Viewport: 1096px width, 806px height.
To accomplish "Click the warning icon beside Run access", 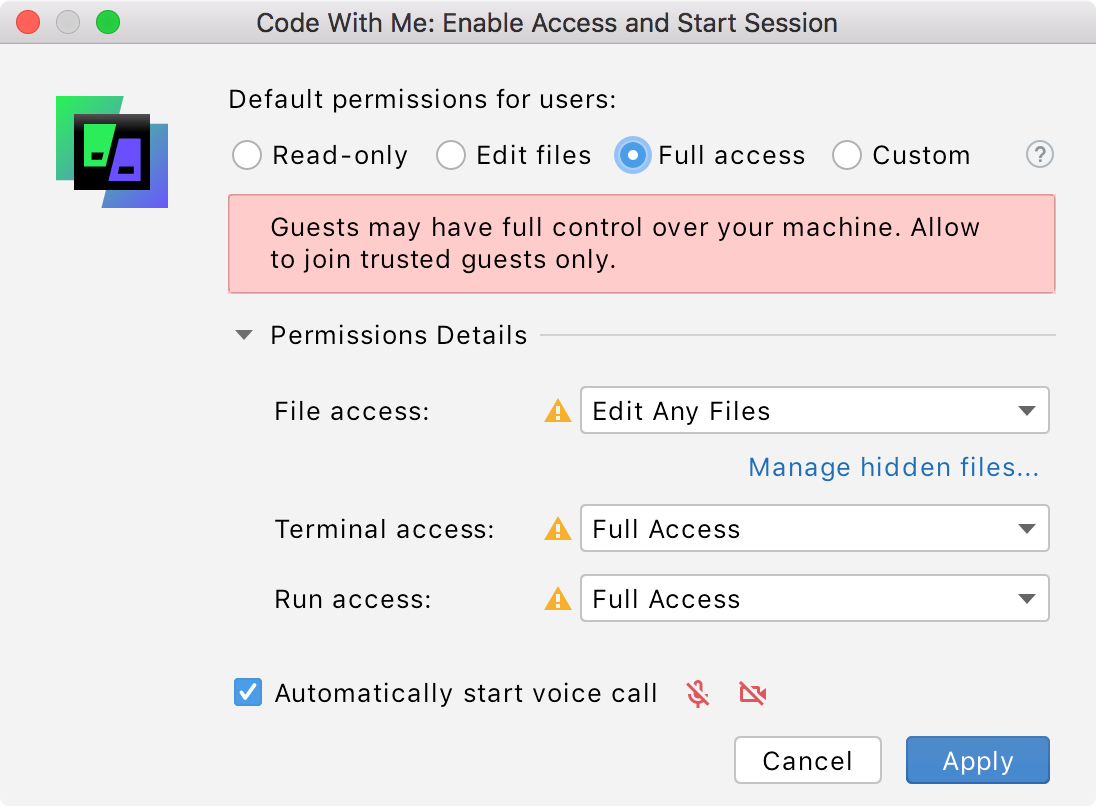I will [x=558, y=599].
